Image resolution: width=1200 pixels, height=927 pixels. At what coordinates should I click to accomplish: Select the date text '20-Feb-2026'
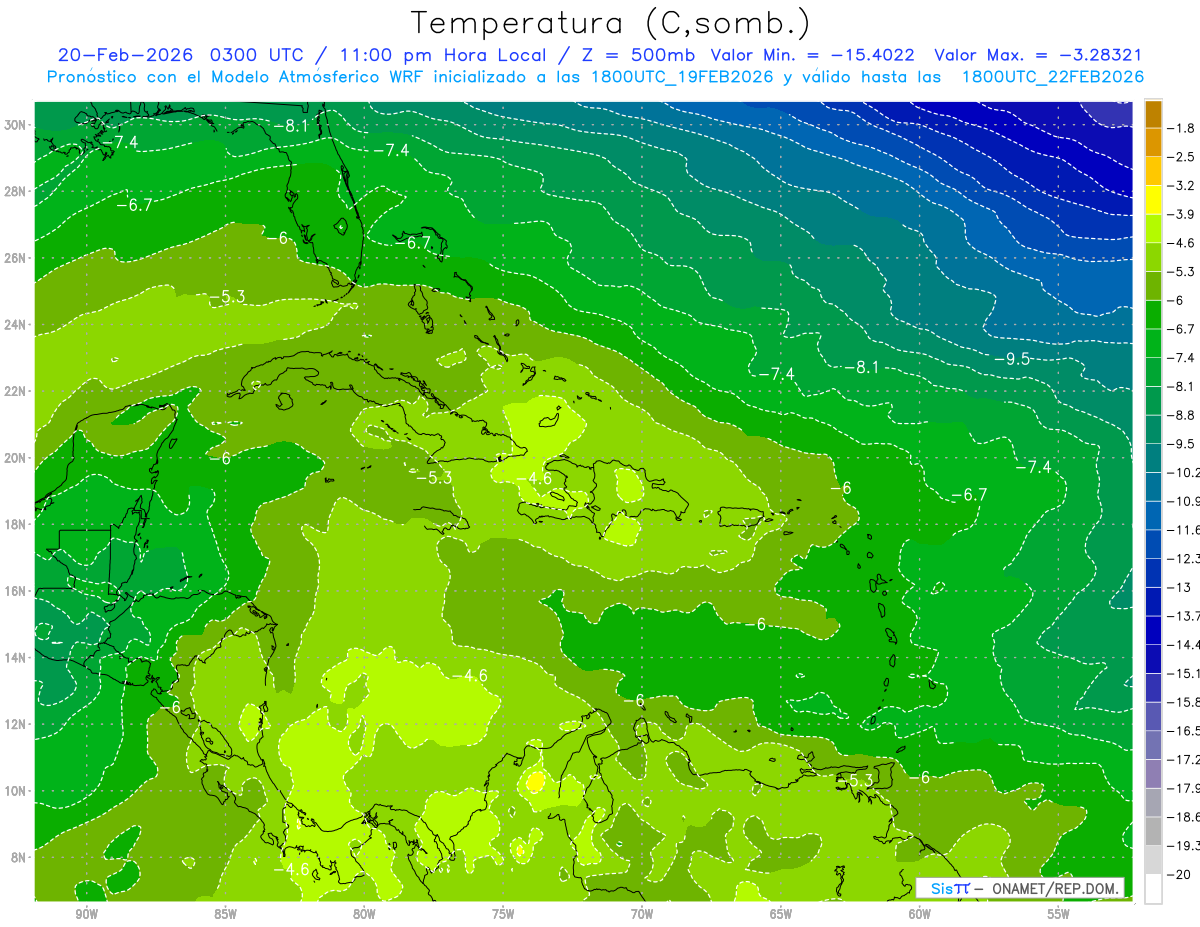pyautogui.click(x=124, y=56)
